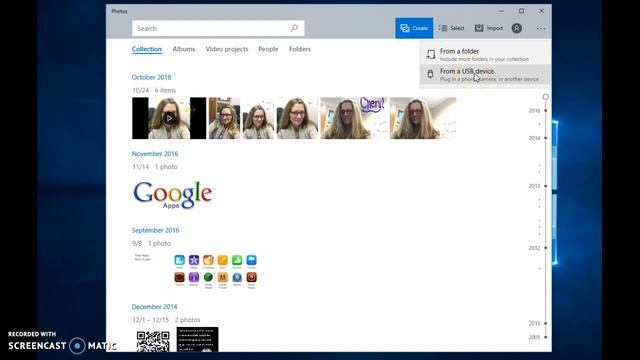
Task: Switch to the Collection tab
Action: click(147, 49)
